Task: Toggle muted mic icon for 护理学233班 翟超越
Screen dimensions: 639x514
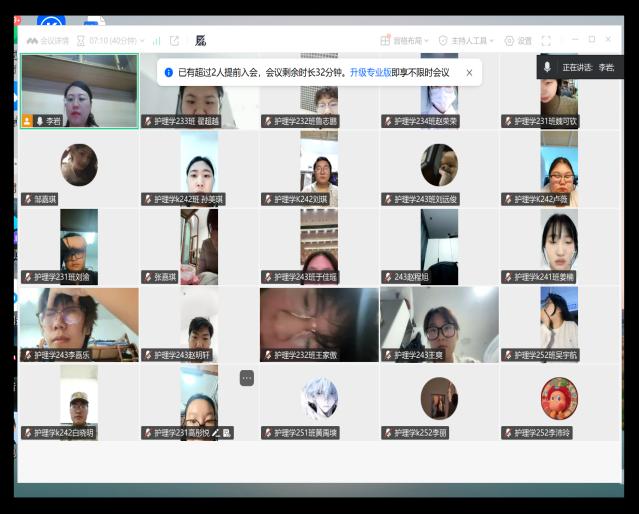Action: coord(147,121)
